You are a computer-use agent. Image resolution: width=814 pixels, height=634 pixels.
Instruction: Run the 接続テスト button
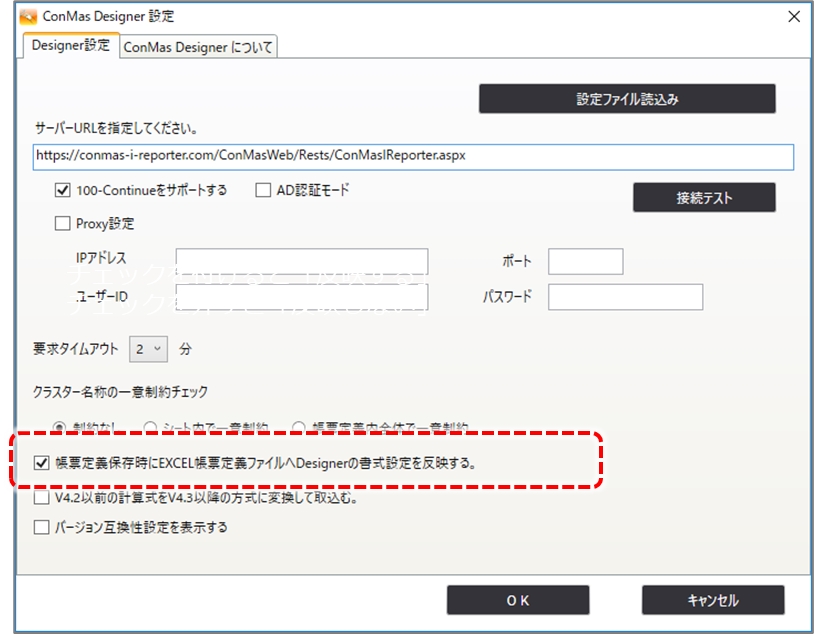(x=704, y=197)
